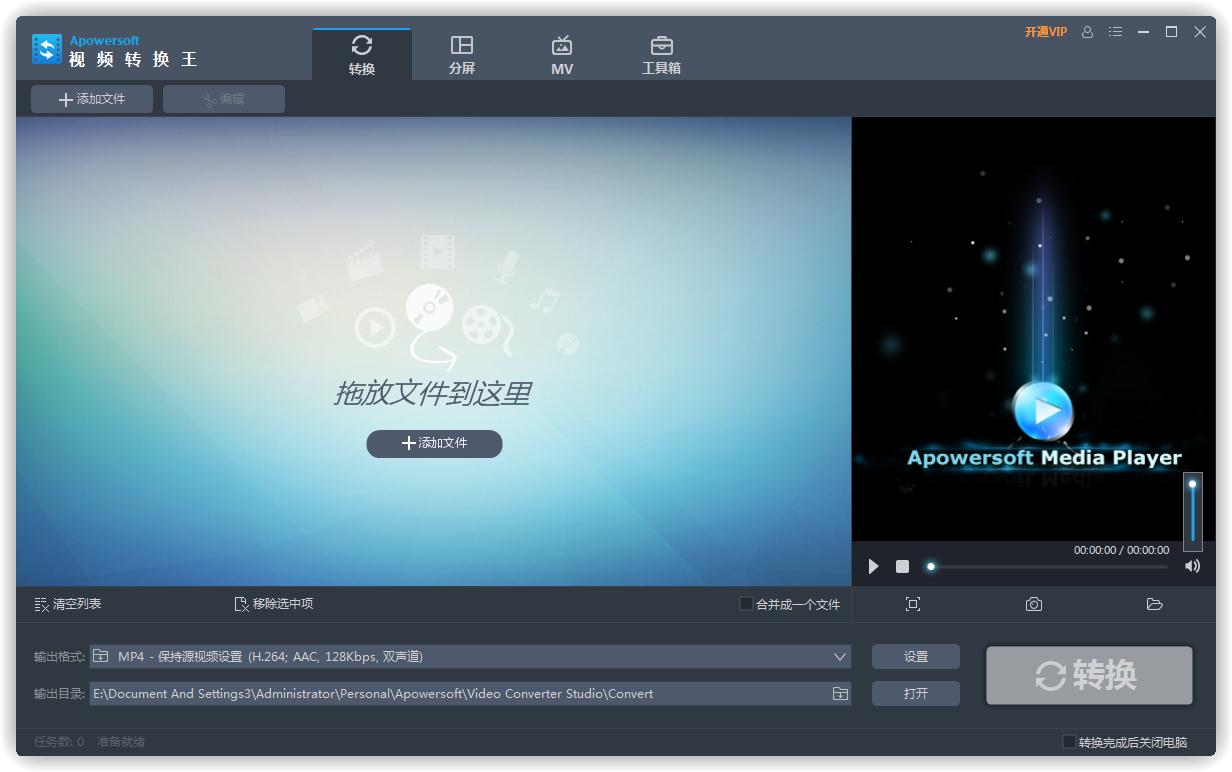Viewport: 1232px width, 772px height.
Task: Switch to the MV tab
Action: 562,53
